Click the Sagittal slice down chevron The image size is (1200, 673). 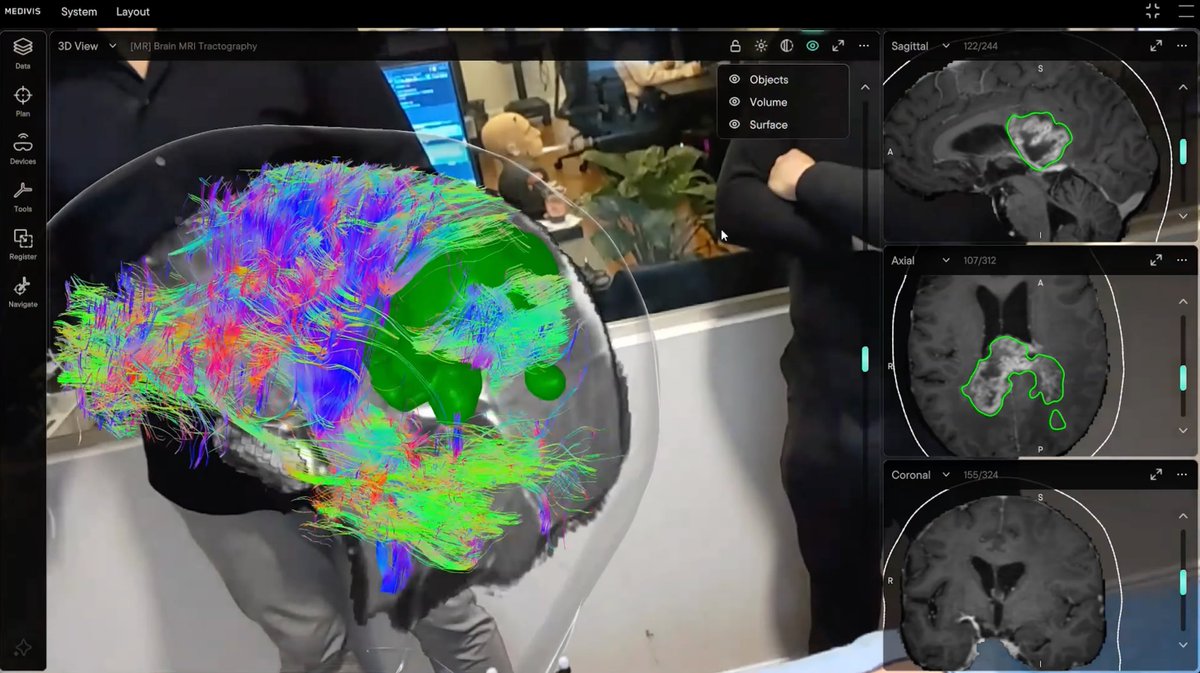[x=1183, y=215]
